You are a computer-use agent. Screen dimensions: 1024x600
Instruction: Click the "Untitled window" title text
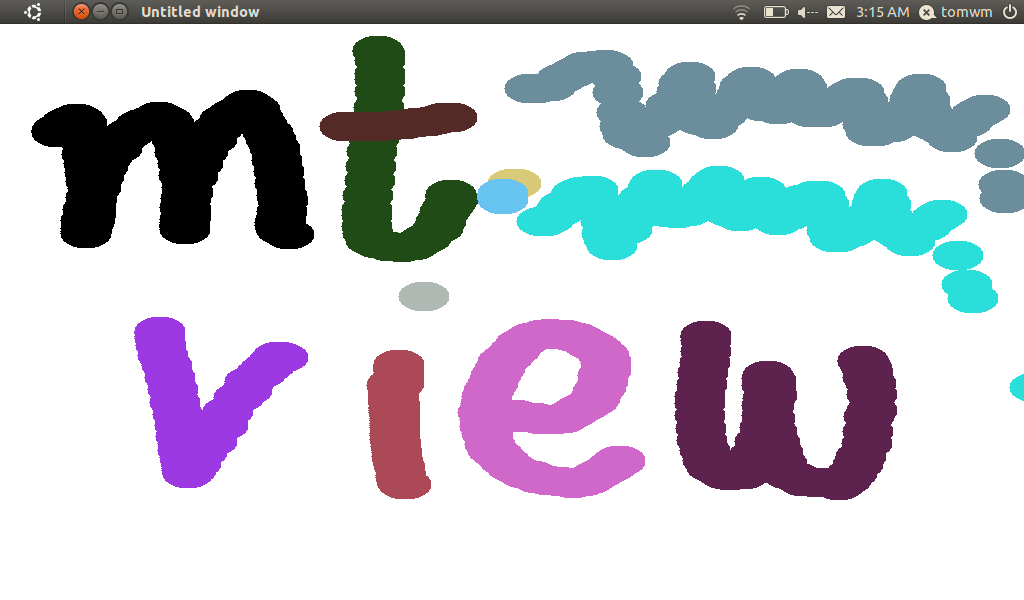click(200, 12)
